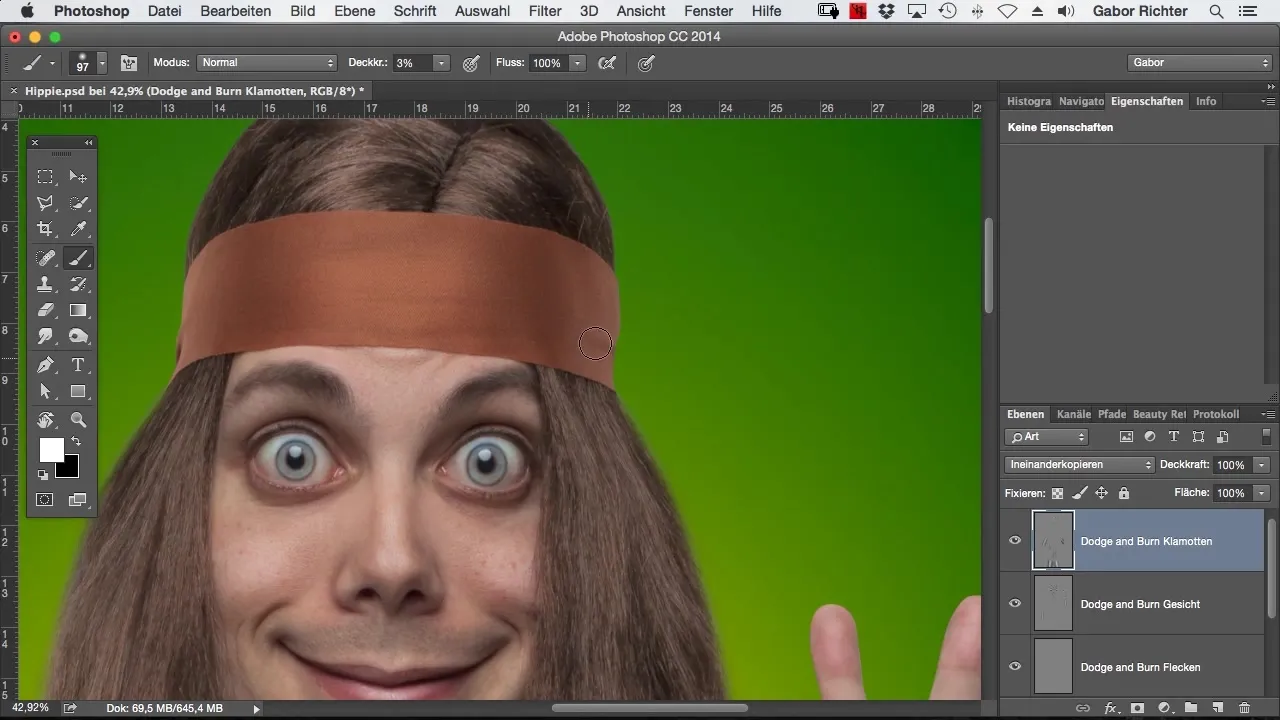Toggle lock position
Image resolution: width=1280 pixels, height=720 pixels.
pyautogui.click(x=1101, y=493)
